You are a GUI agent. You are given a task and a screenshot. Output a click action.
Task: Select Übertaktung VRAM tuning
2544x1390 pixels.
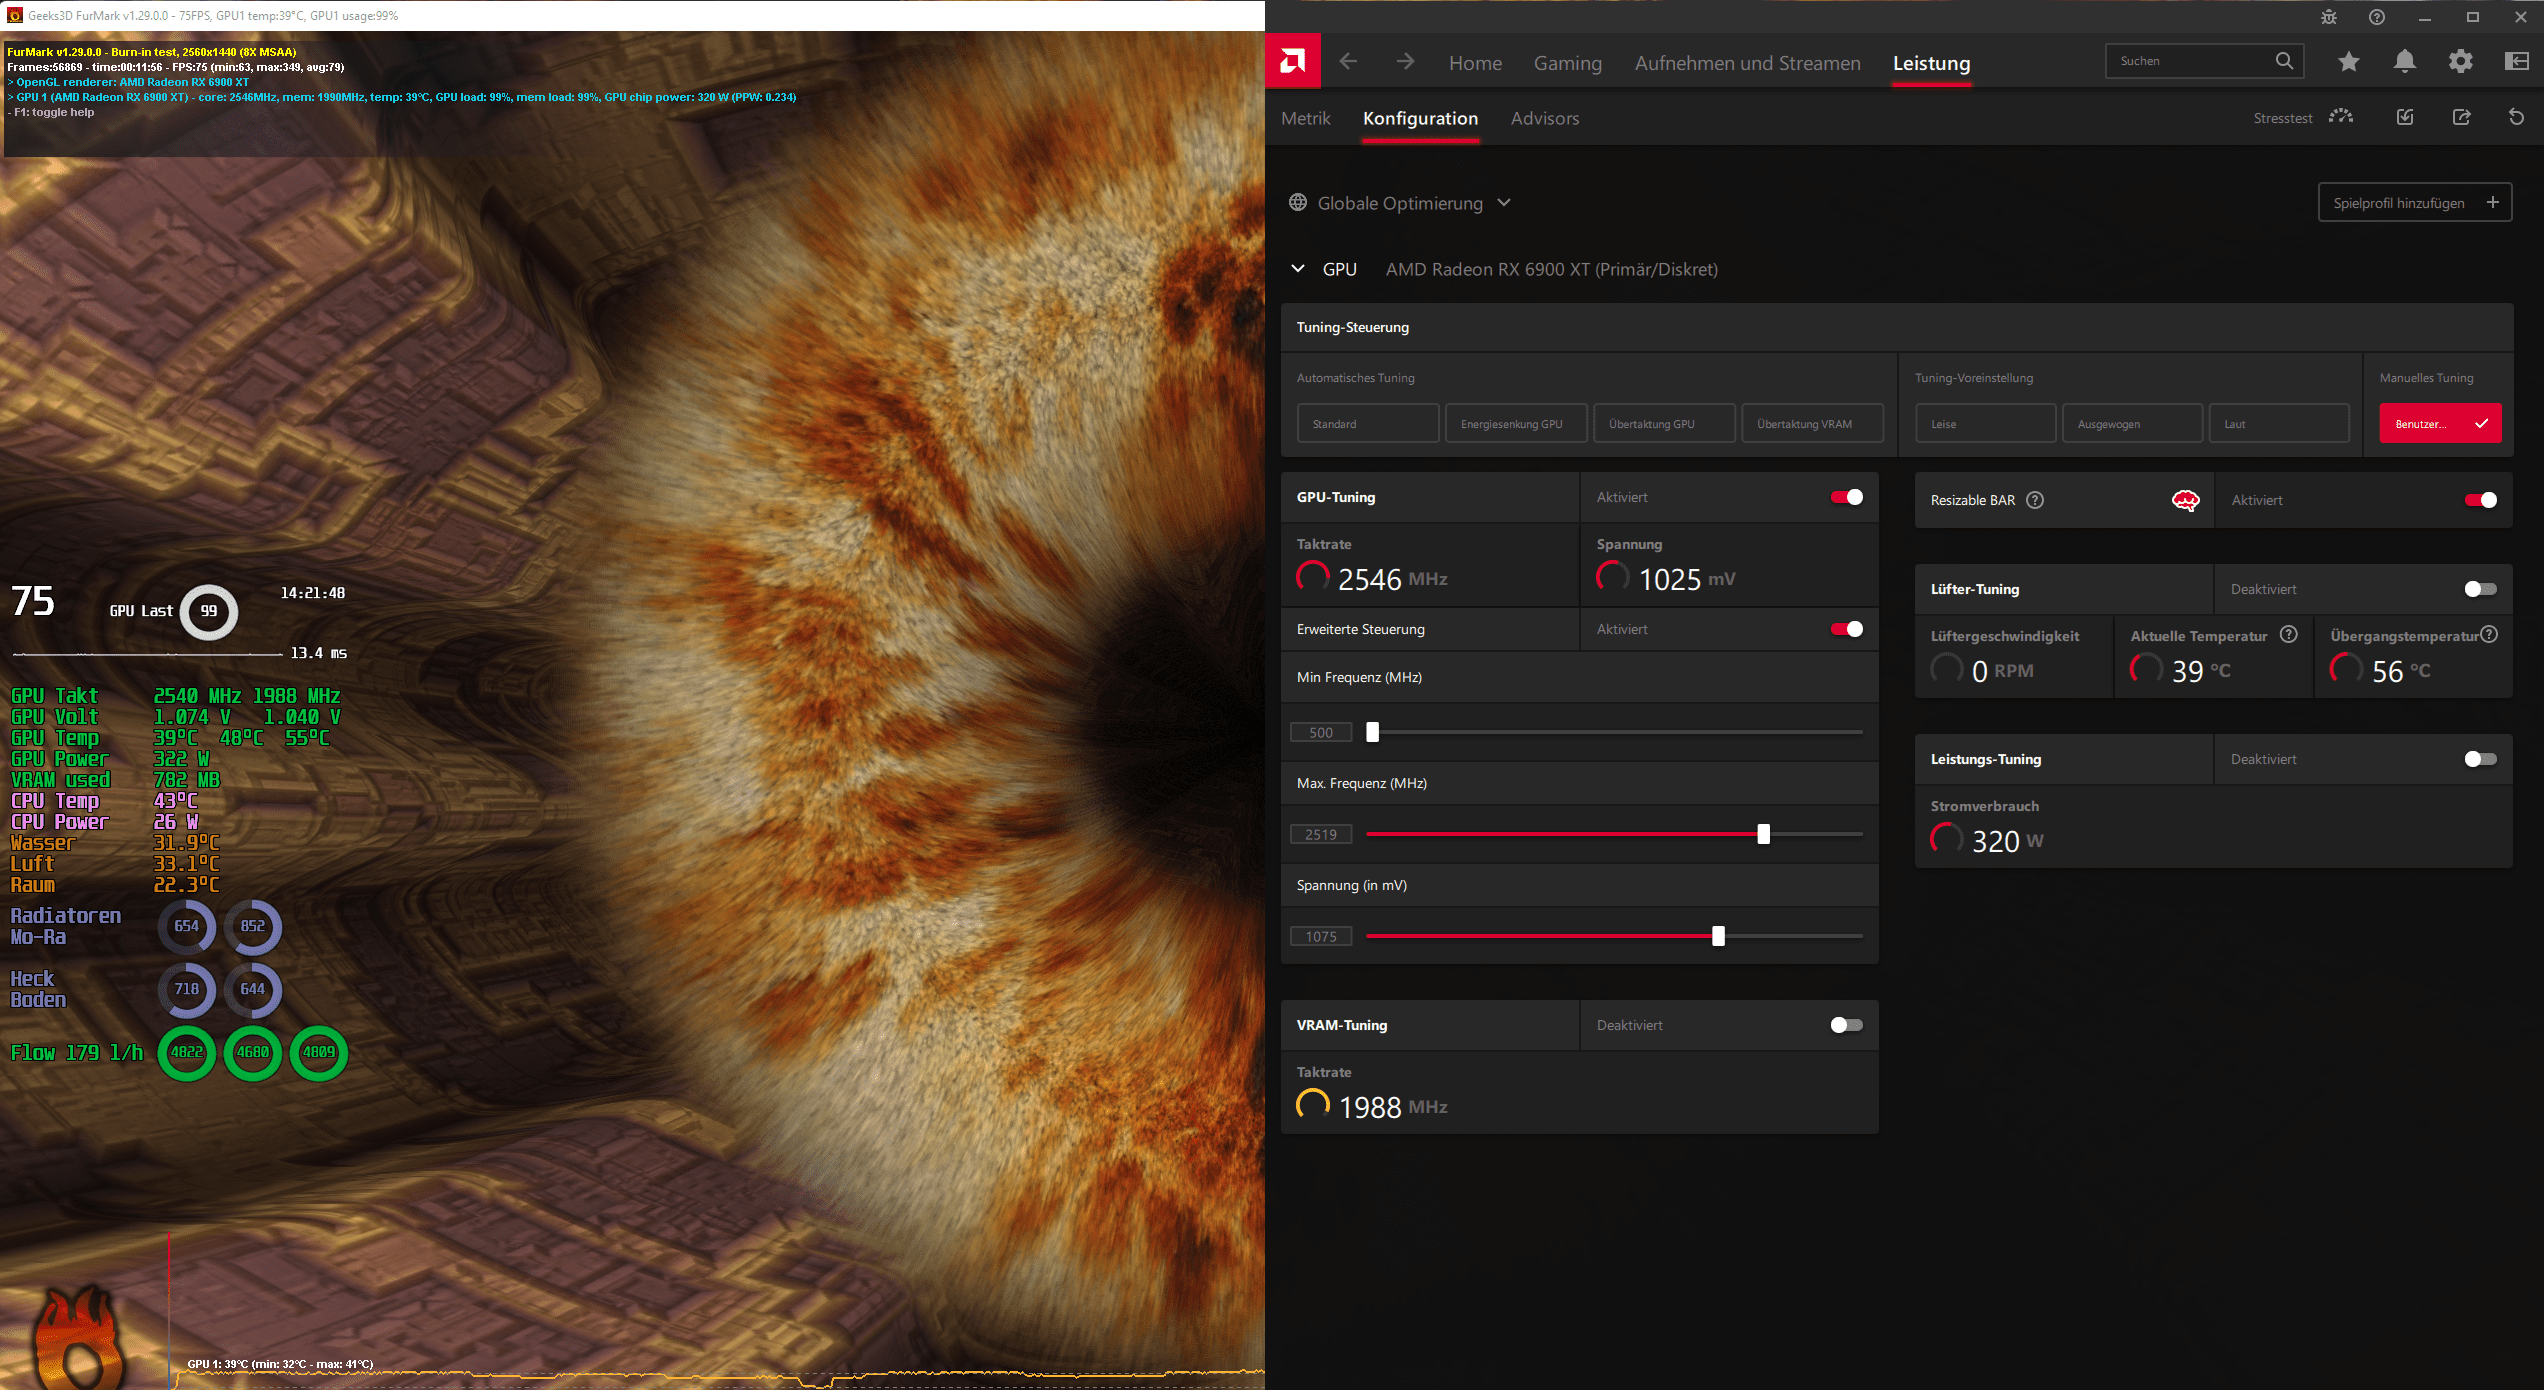pos(1812,424)
